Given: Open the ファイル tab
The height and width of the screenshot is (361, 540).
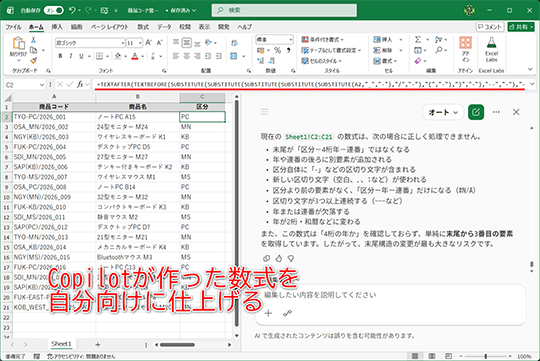Looking at the screenshot, I should click(13, 27).
